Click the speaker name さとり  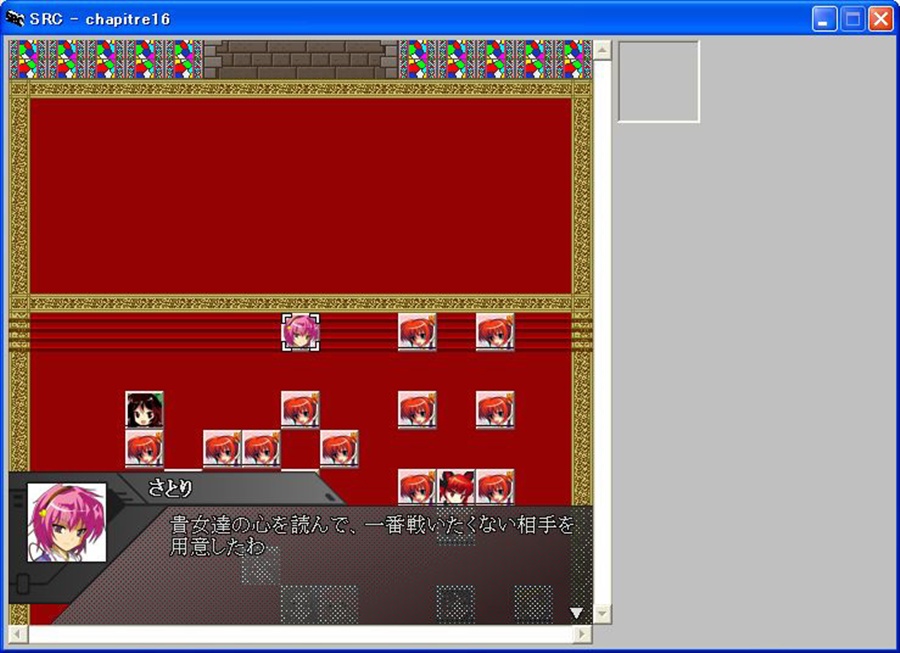170,488
